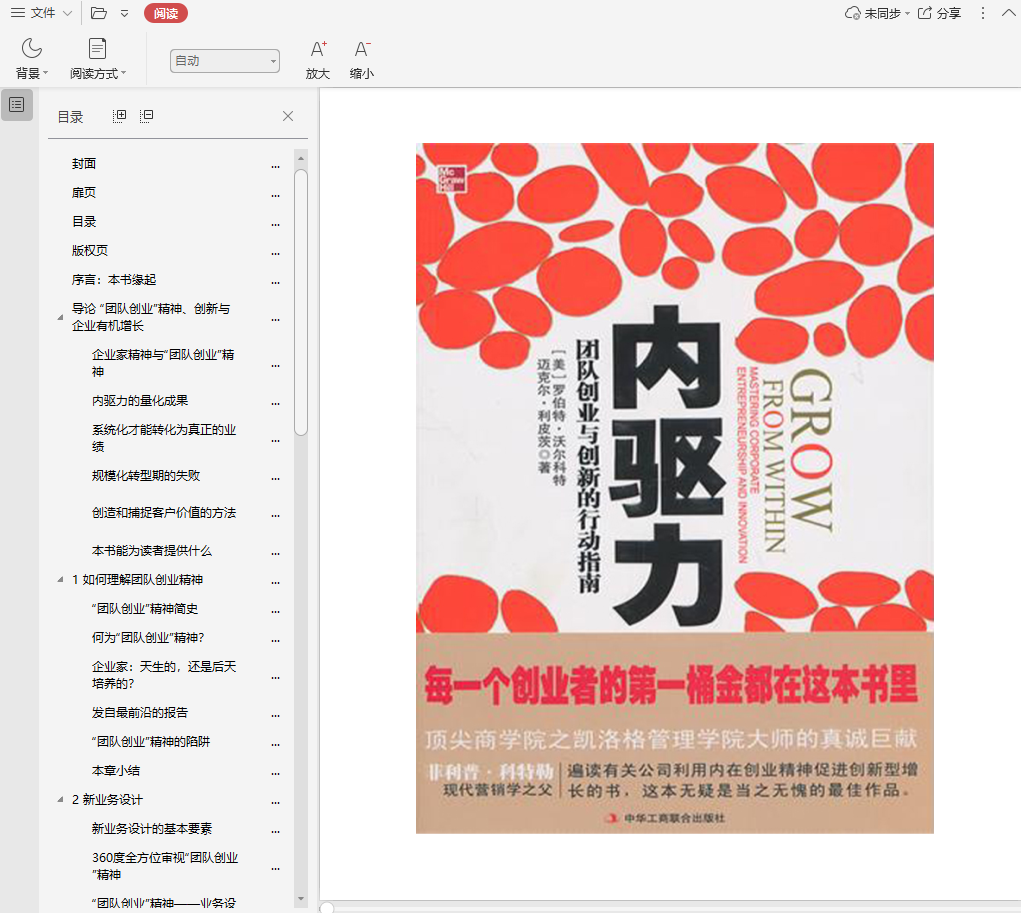Open 创造和捕捉客户价值的方法 section
The width and height of the screenshot is (1021, 913).
point(163,513)
